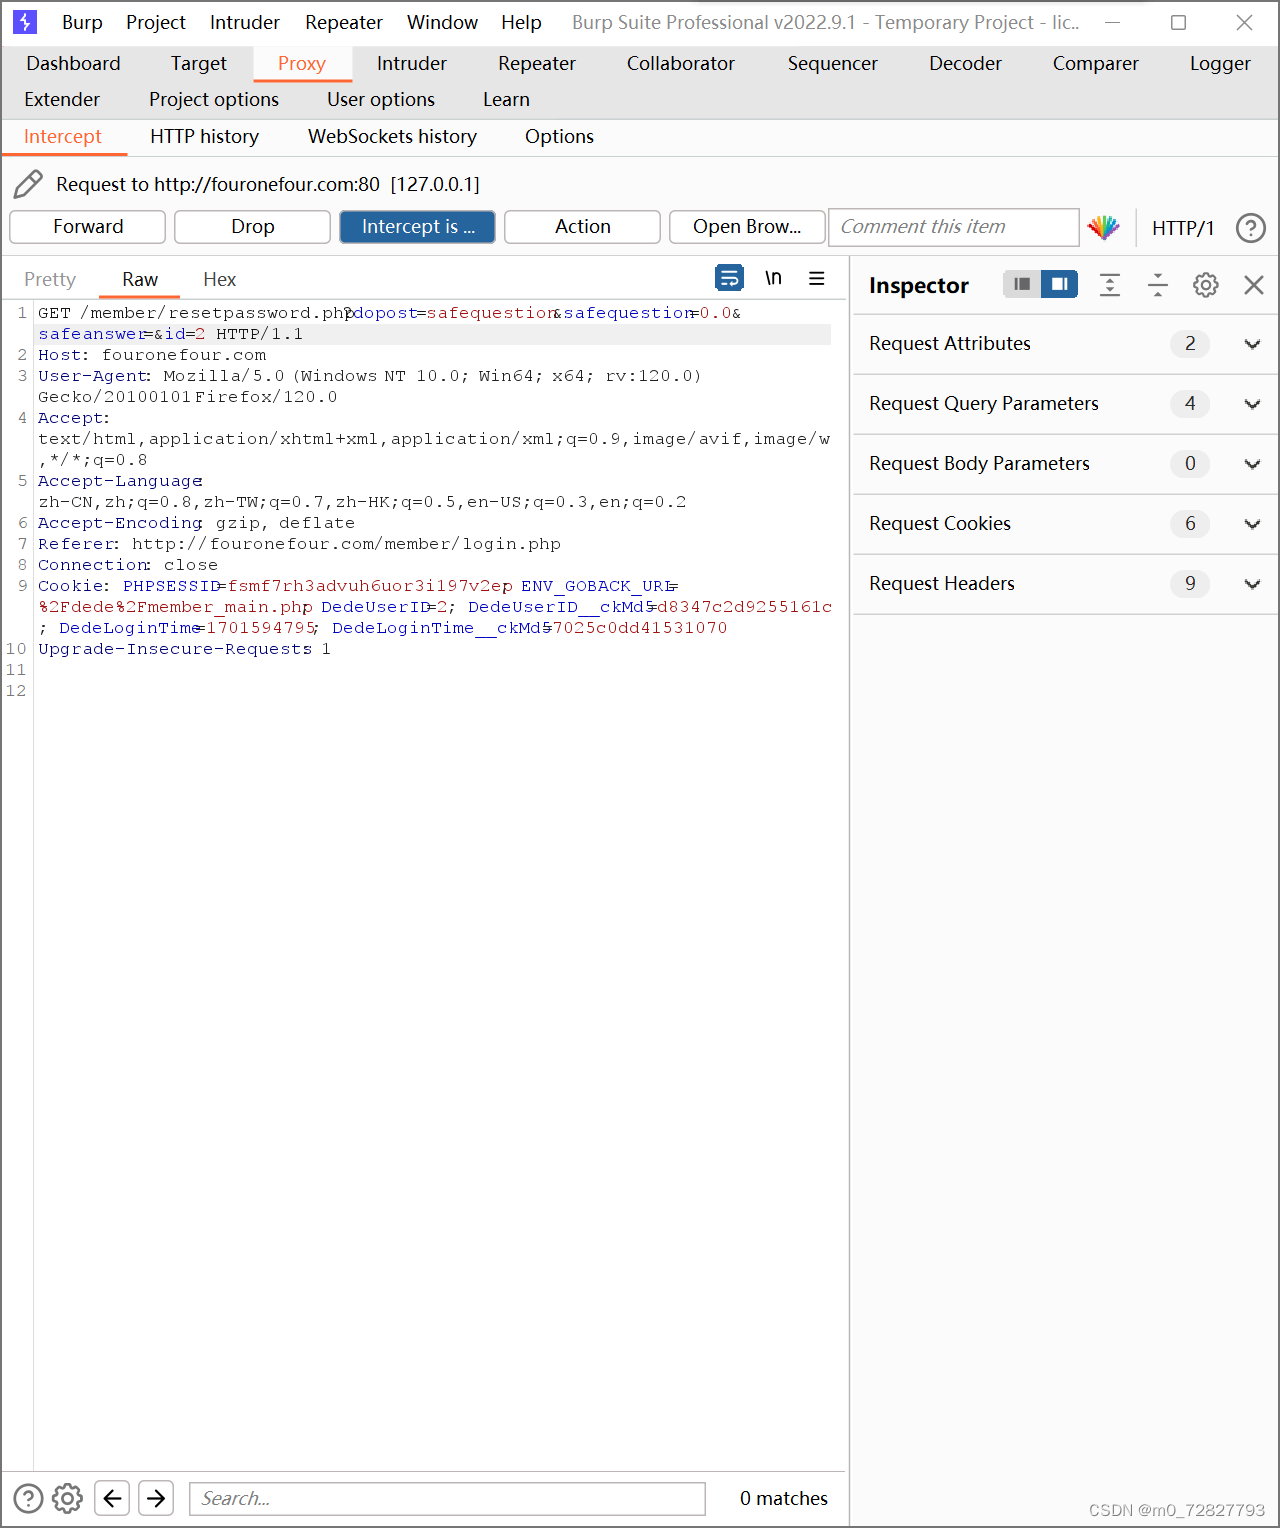Open the highlight color picker icon
1280x1528 pixels.
[x=1104, y=227]
